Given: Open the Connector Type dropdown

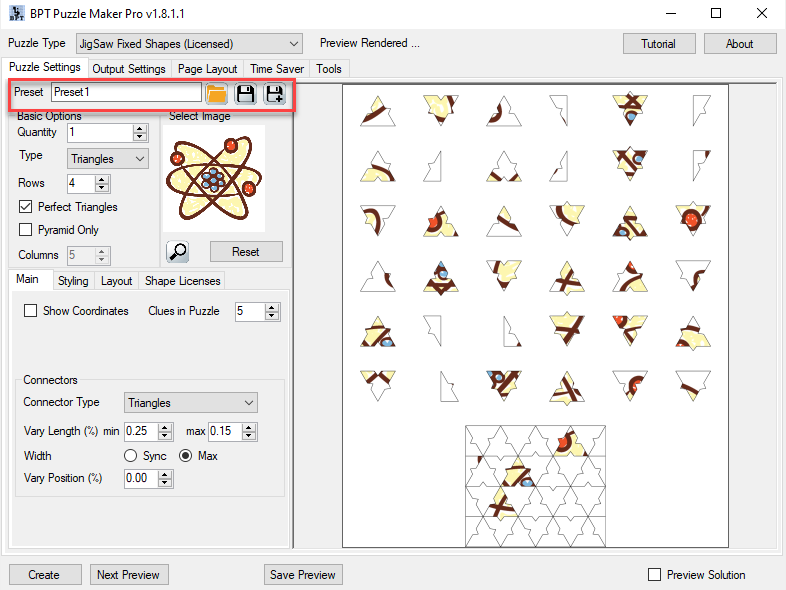Looking at the screenshot, I should (x=191, y=403).
